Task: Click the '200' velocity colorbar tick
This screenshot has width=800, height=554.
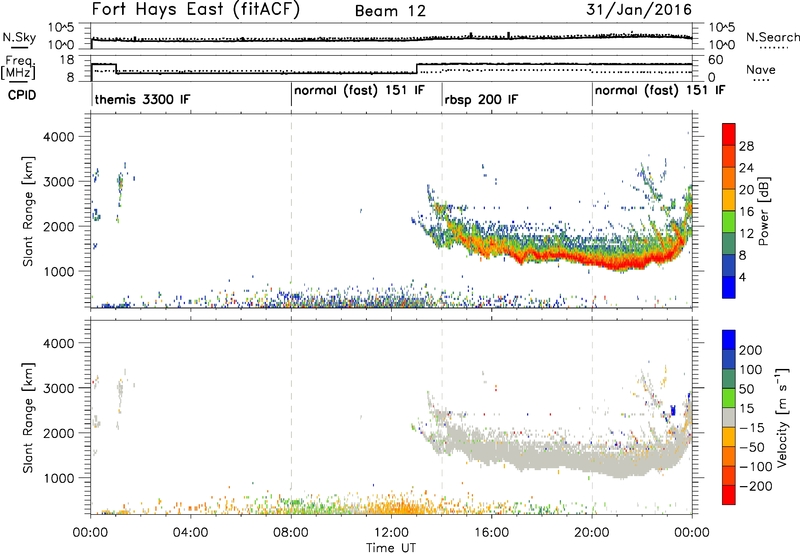Action: click(751, 350)
